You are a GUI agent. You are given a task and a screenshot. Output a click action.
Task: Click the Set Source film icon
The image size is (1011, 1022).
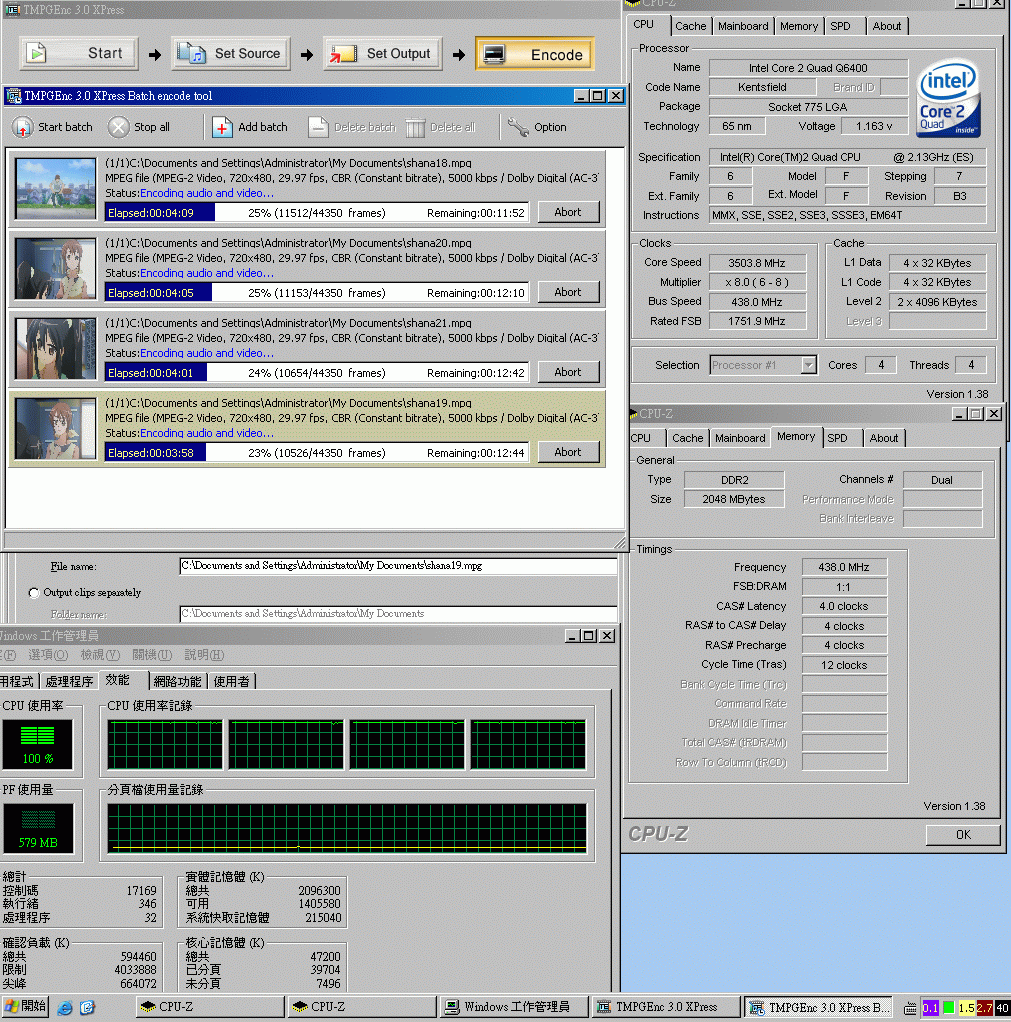click(x=192, y=53)
